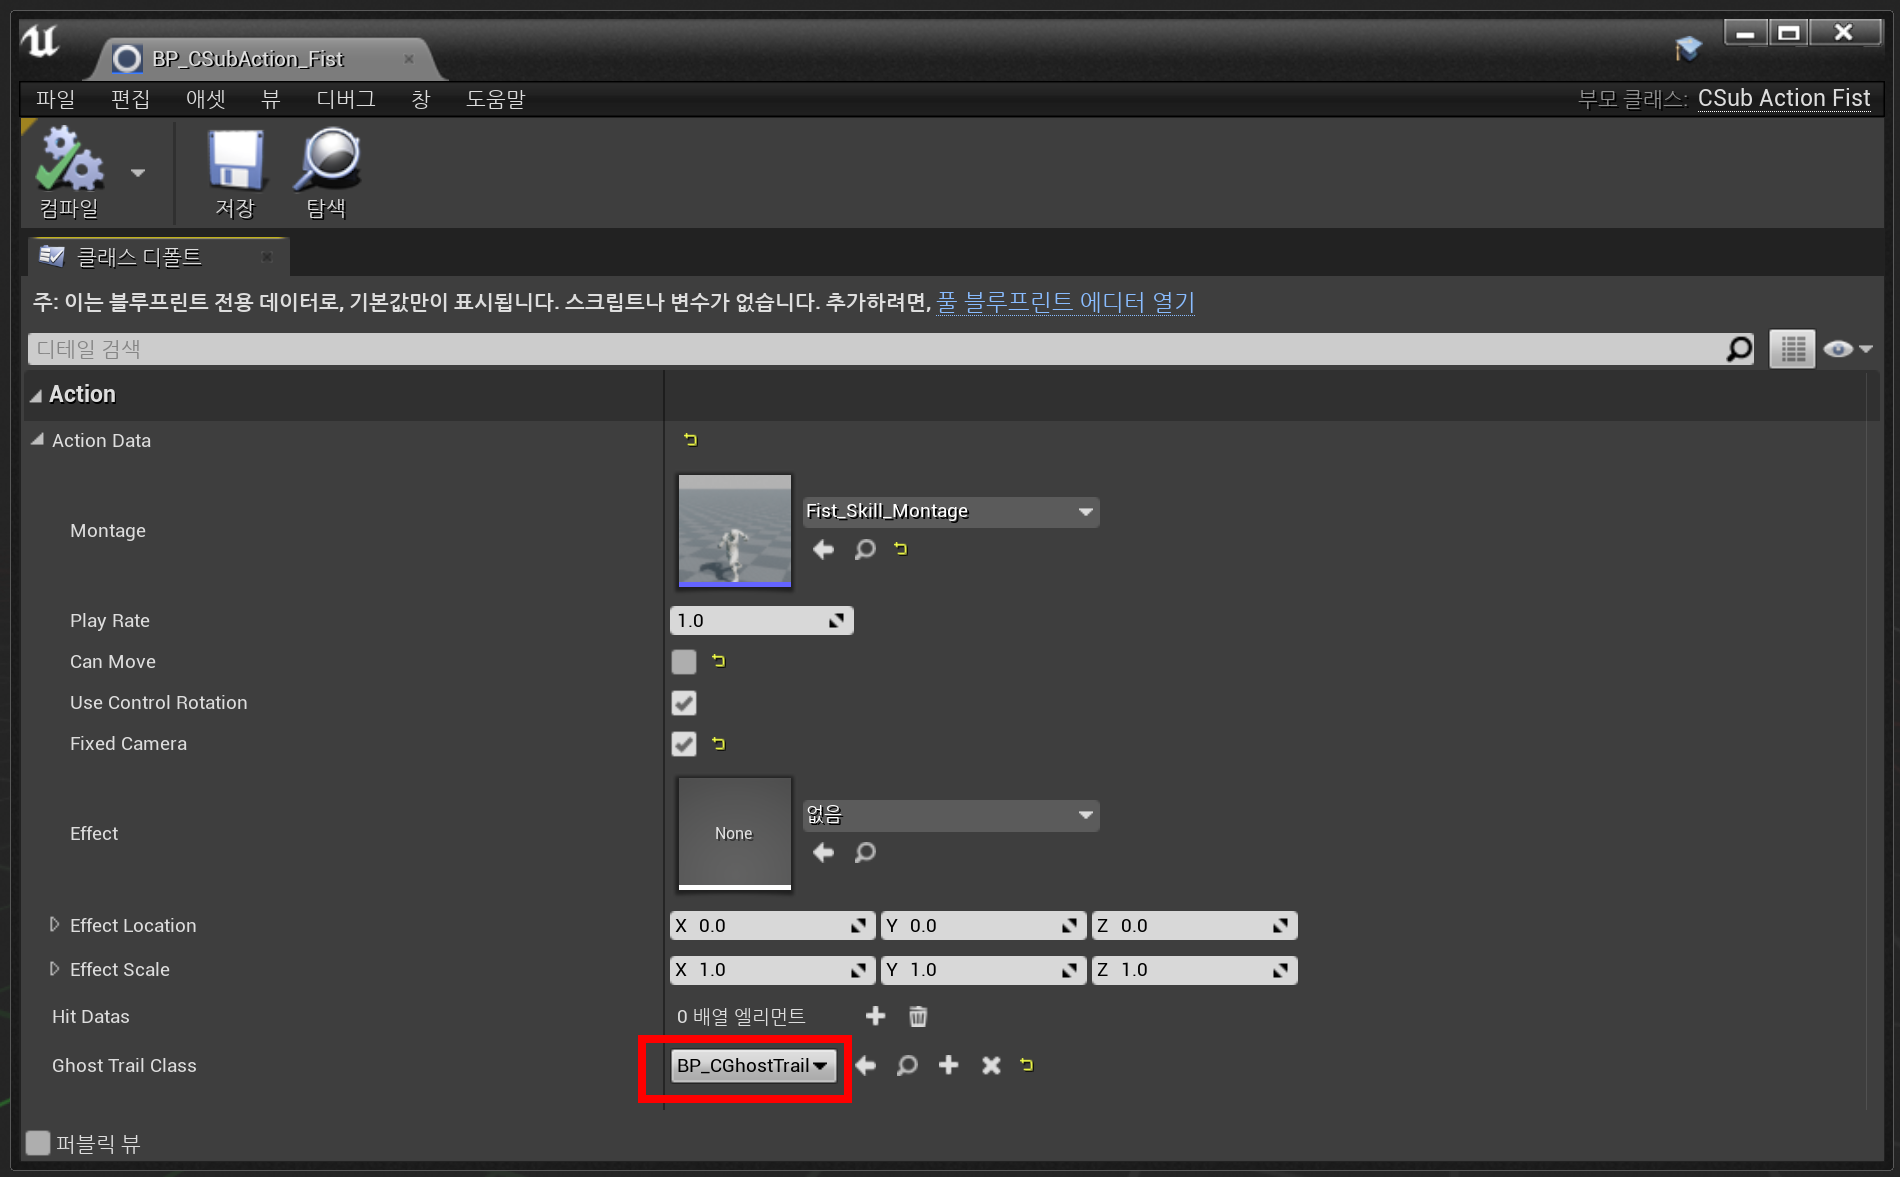This screenshot has width=1900, height=1177.
Task: Reset Ghost Trail Class to default
Action: point(1027,1064)
